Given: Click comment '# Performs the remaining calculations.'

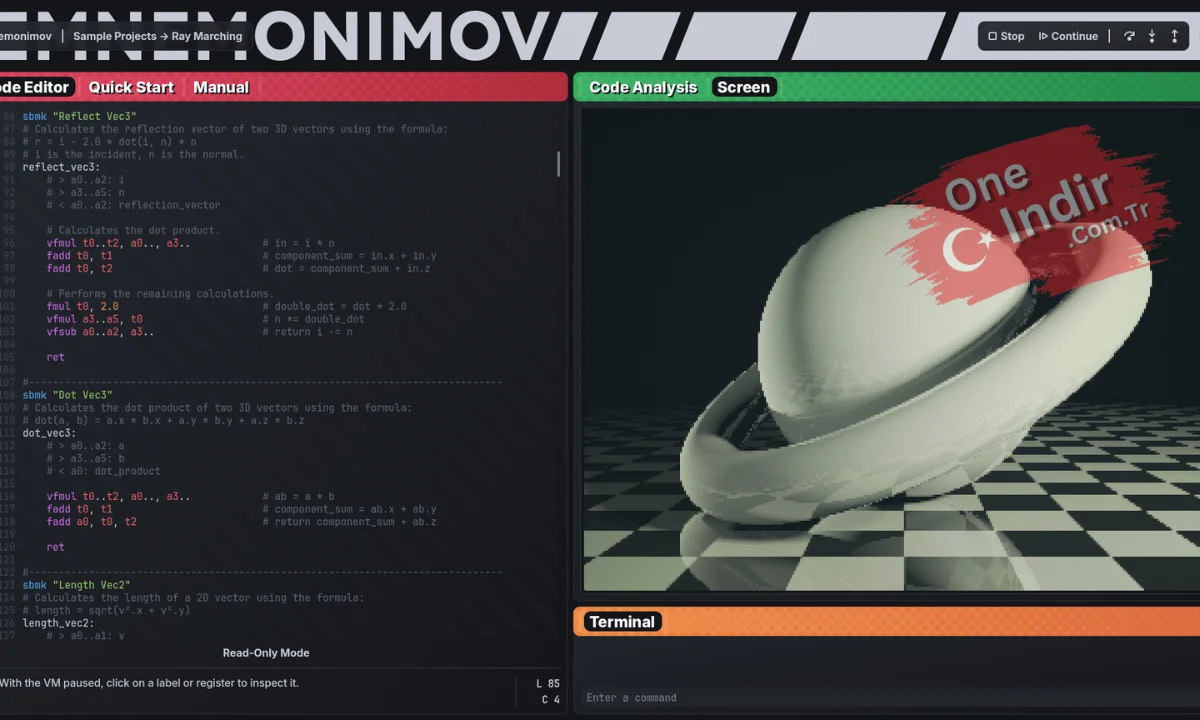Looking at the screenshot, I should (160, 294).
